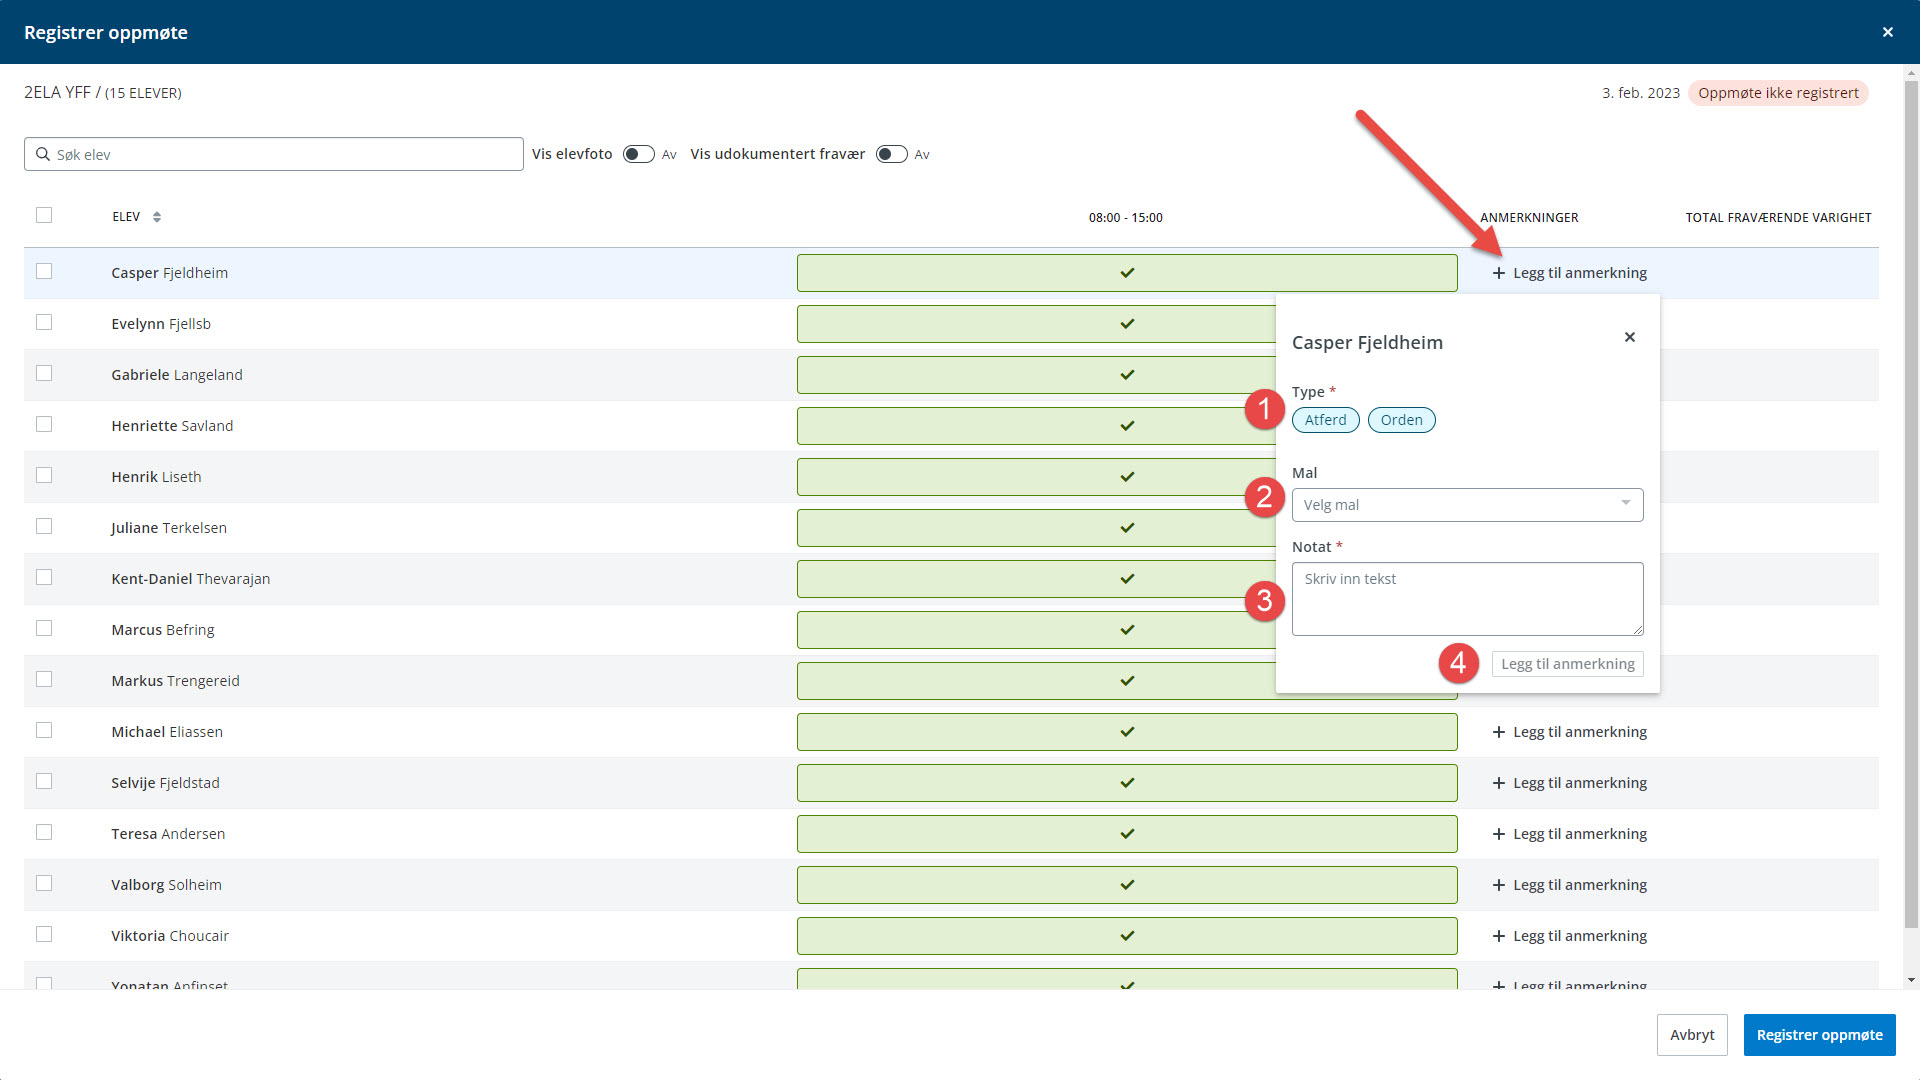Enable Vis udokumentert fravær switch
The height and width of the screenshot is (1080, 1920).
tap(891, 154)
